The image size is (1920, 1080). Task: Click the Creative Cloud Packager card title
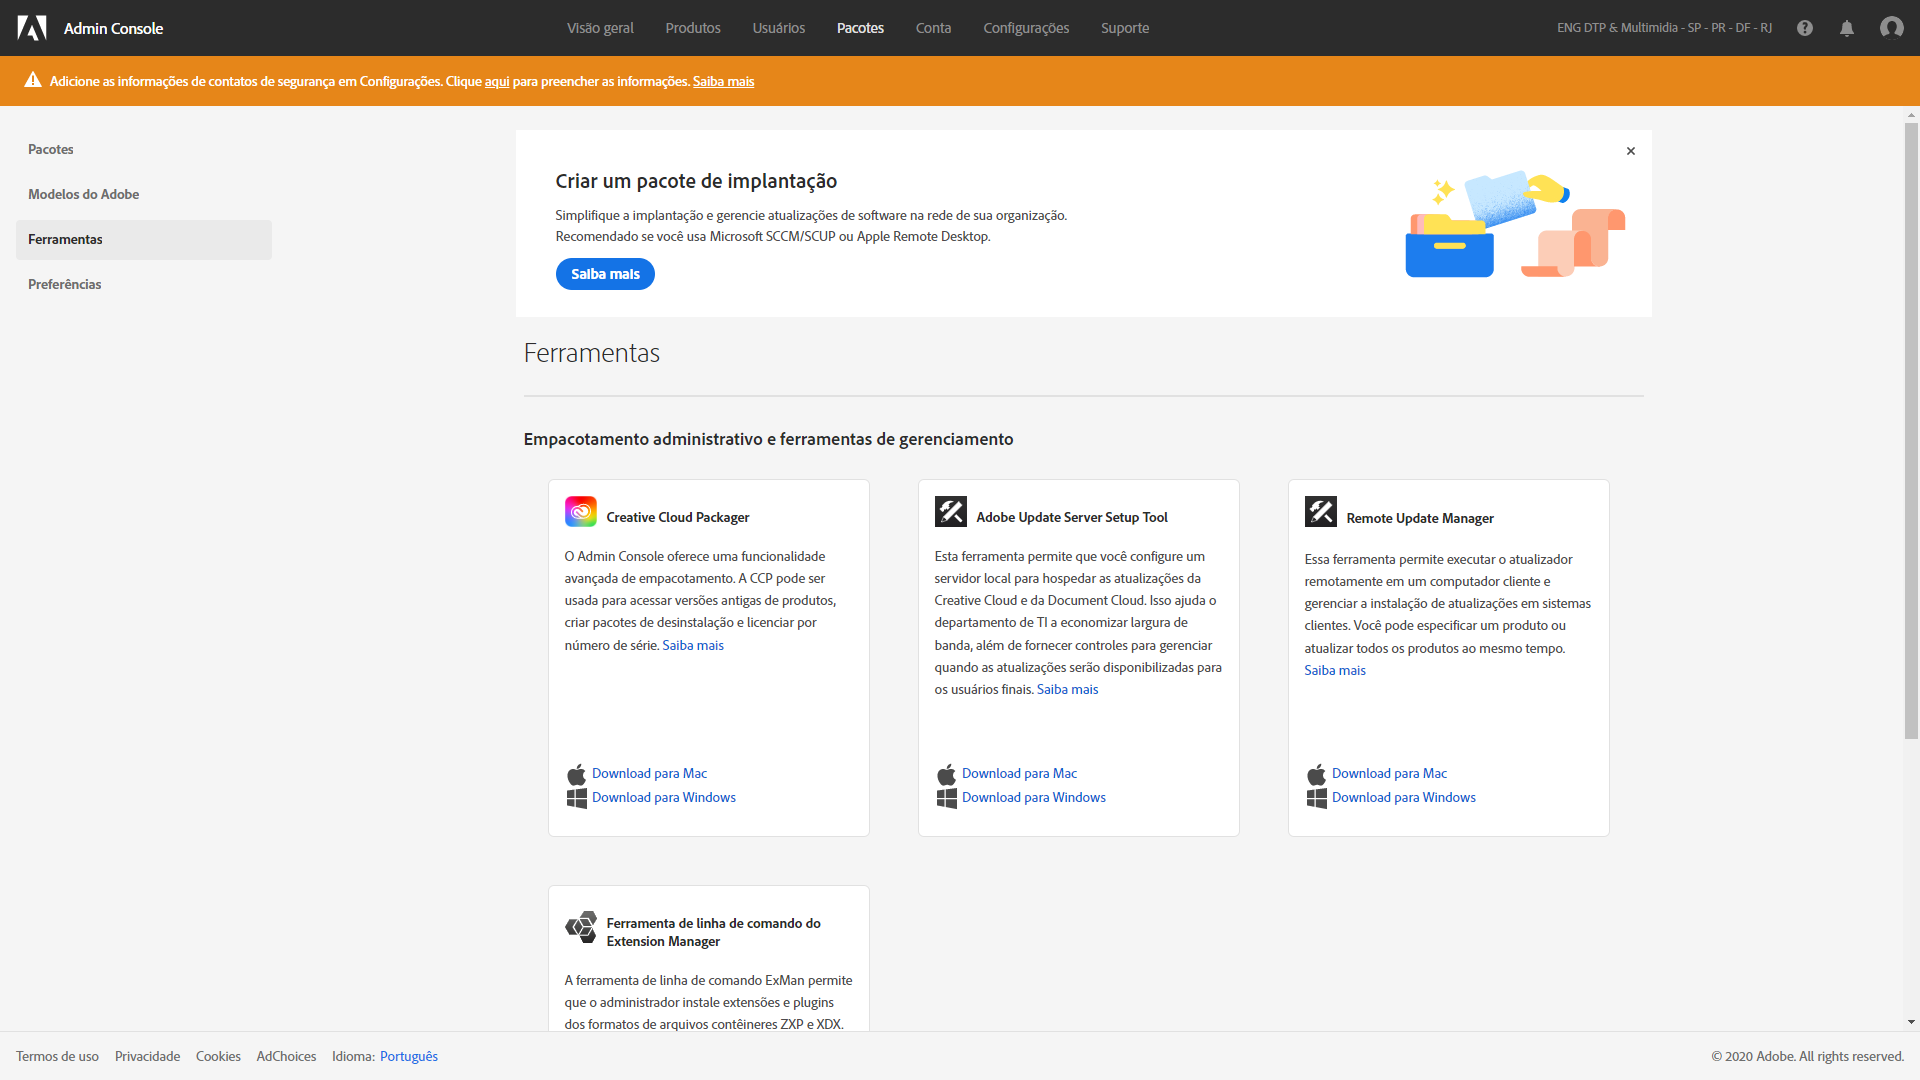[x=677, y=518]
